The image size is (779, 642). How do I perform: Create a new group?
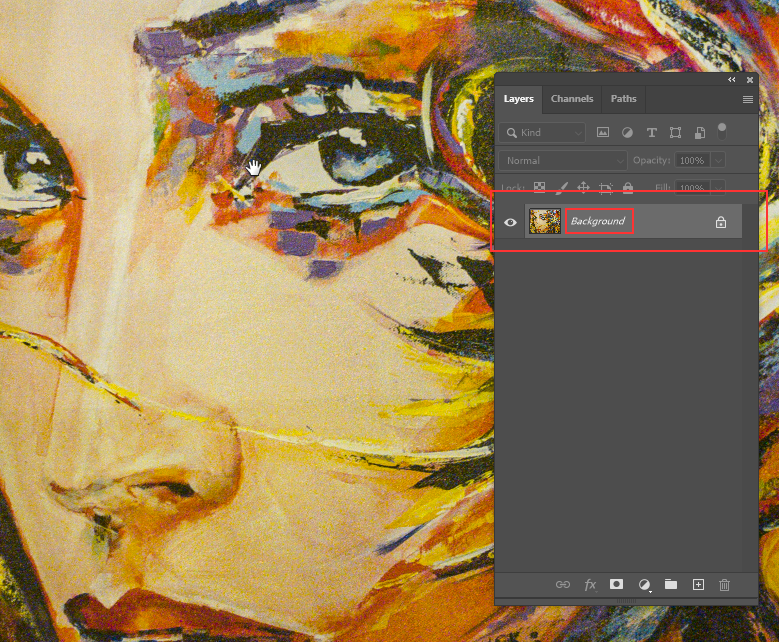click(671, 584)
